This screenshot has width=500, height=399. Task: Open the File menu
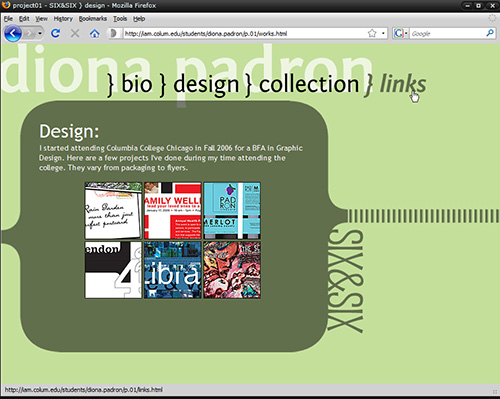coord(8,19)
